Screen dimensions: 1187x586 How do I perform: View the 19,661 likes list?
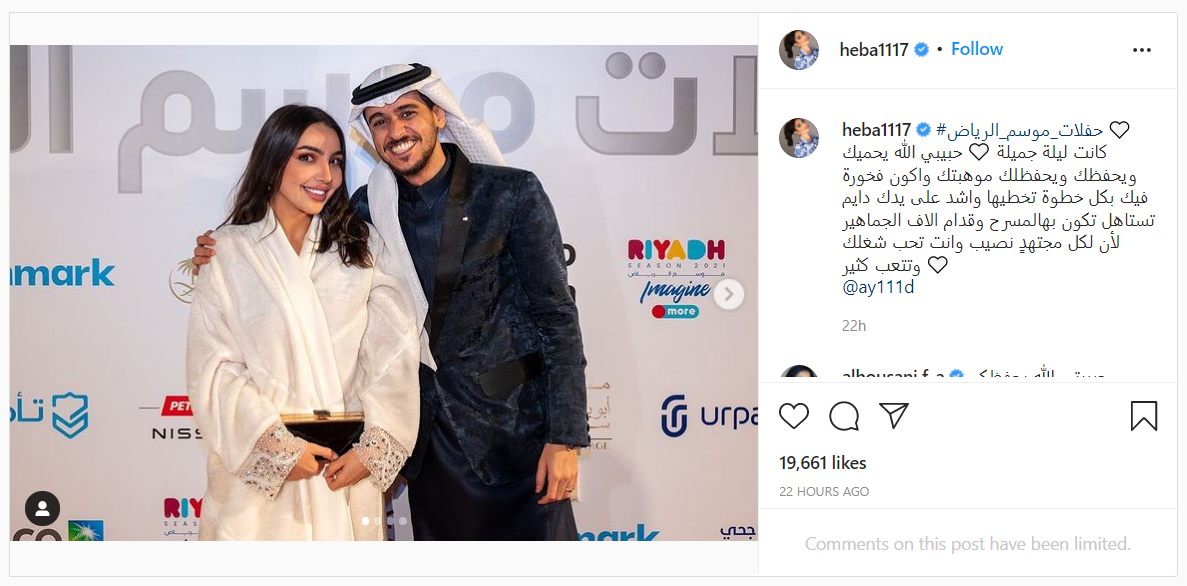[x=823, y=463]
